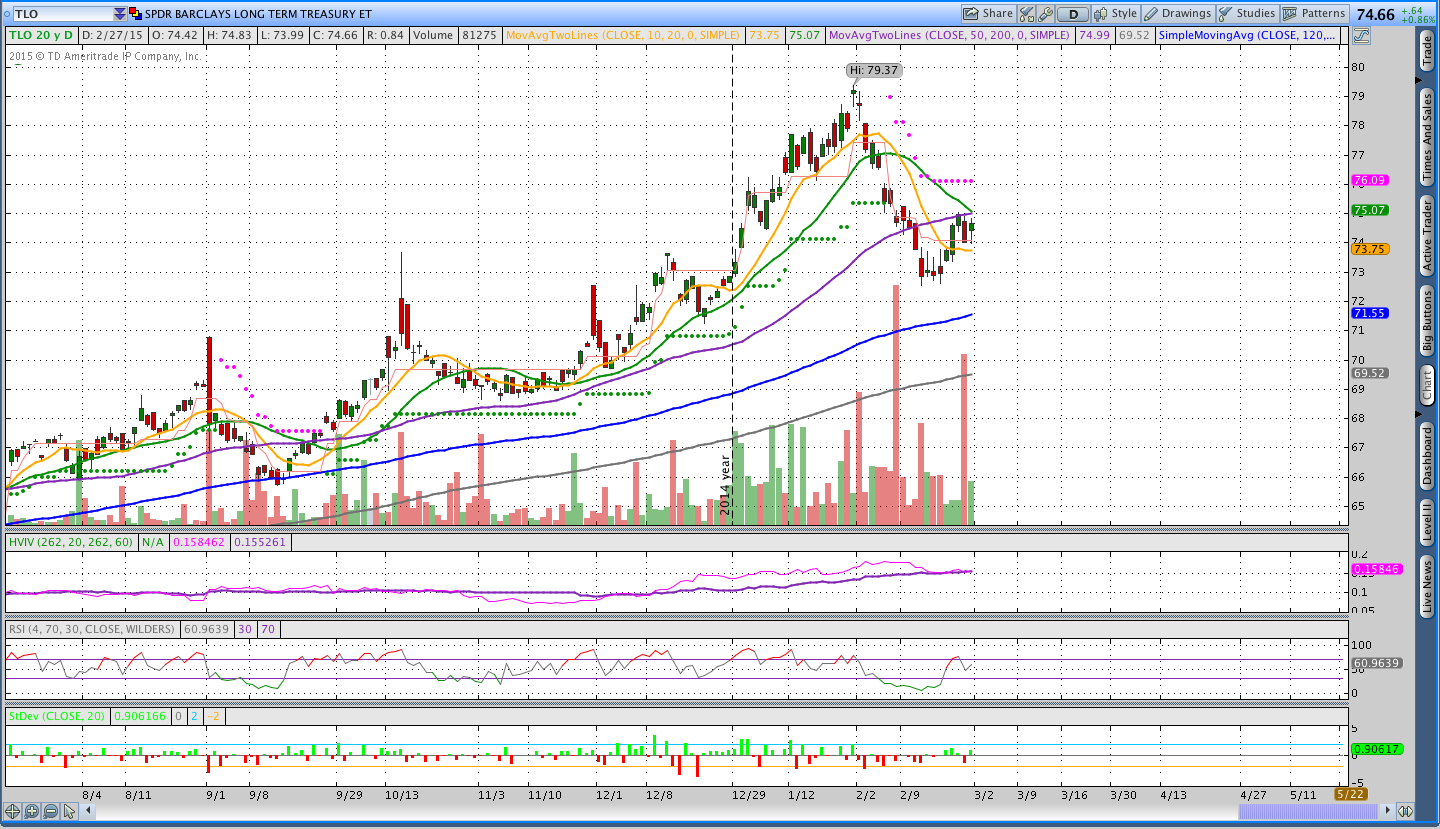Screen dimensions: 1440x829
Task: Click the Share button
Action: (988, 14)
